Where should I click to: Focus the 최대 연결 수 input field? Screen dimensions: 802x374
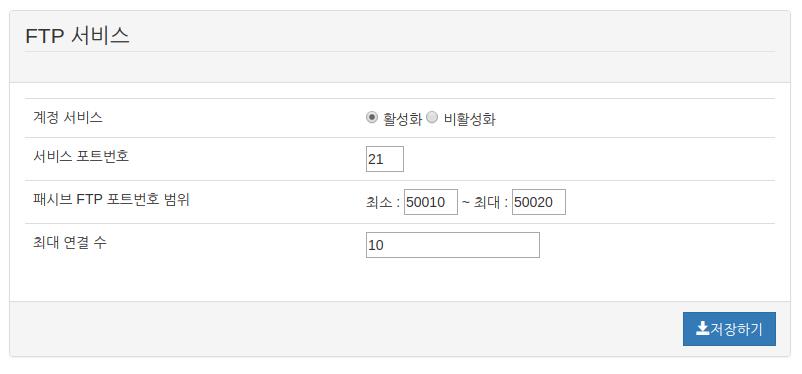pyautogui.click(x=453, y=245)
